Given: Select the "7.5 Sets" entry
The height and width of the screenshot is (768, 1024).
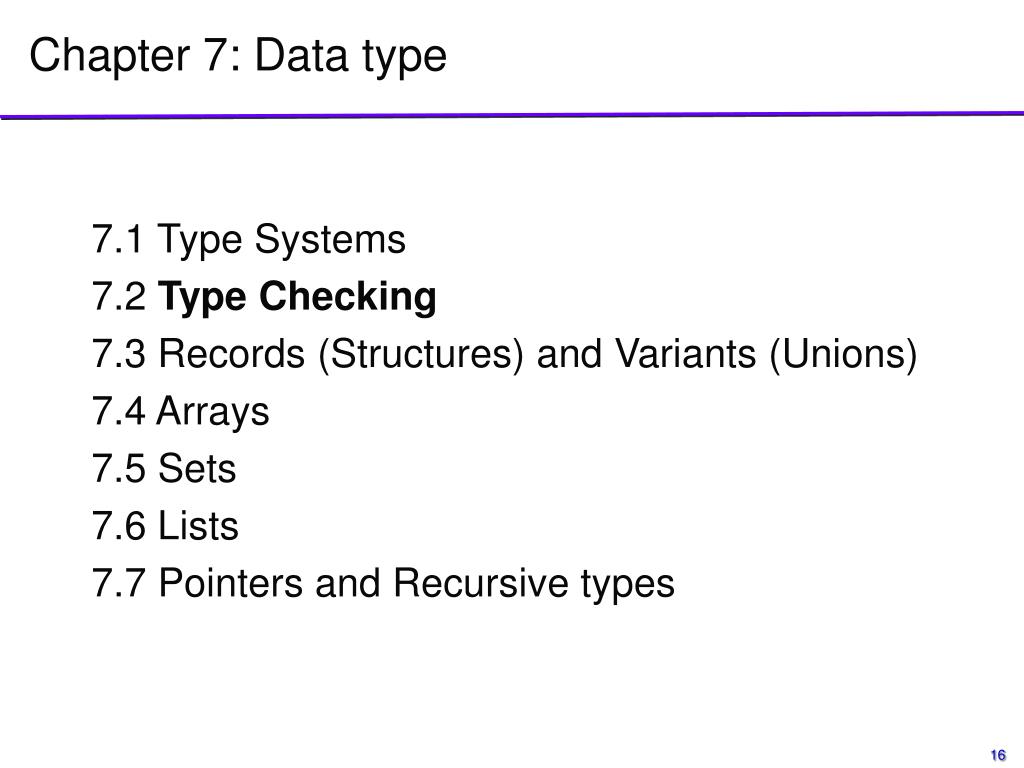Looking at the screenshot, I should tap(164, 468).
